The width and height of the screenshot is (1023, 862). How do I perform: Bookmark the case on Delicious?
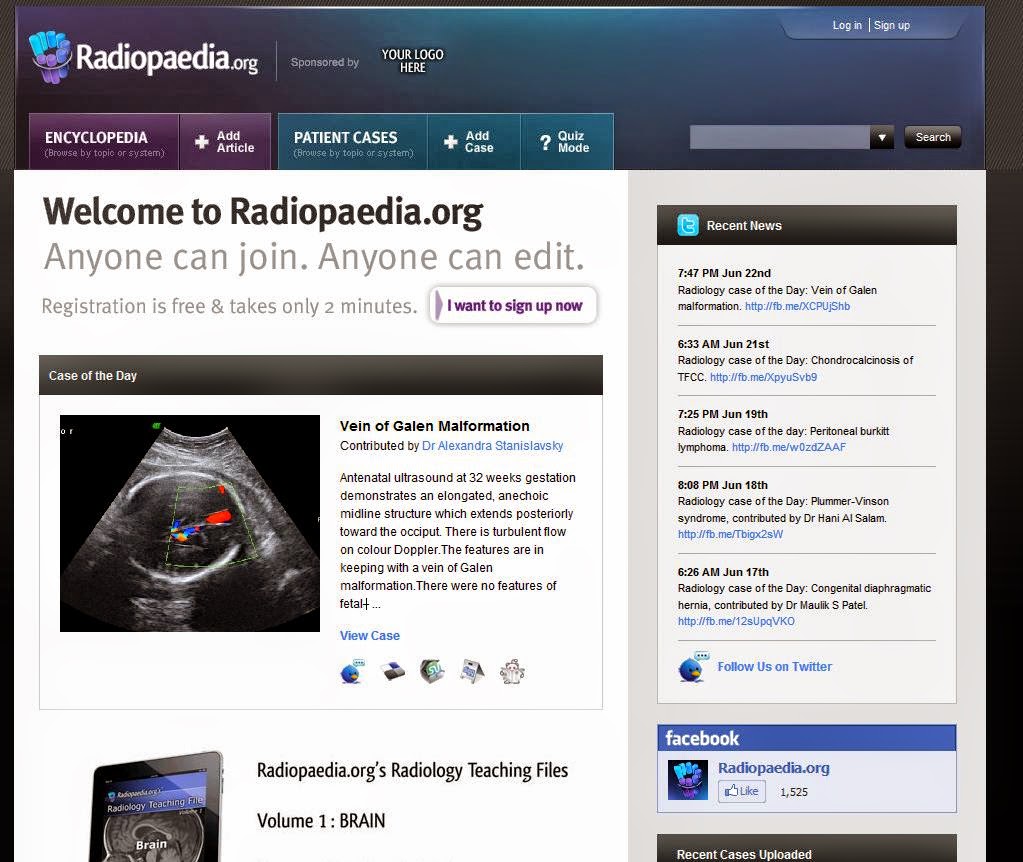point(391,671)
